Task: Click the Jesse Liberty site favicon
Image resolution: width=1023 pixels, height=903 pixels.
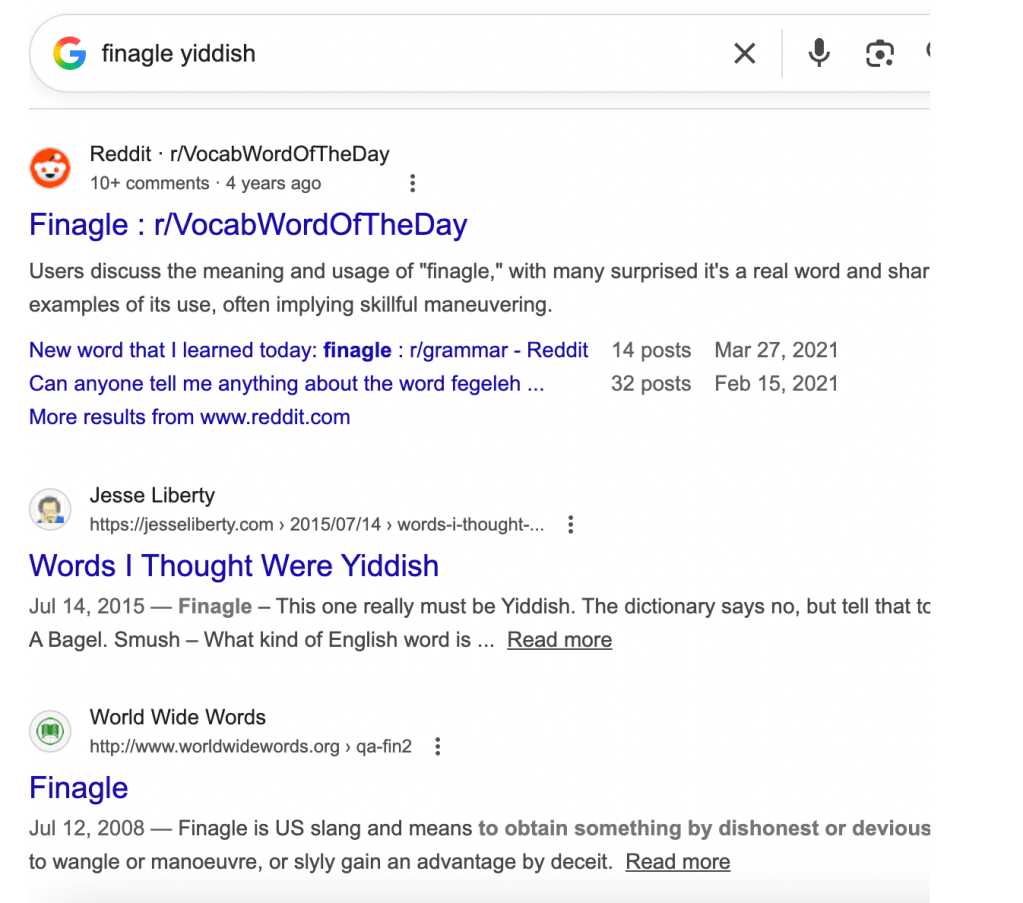Action: tap(50, 509)
